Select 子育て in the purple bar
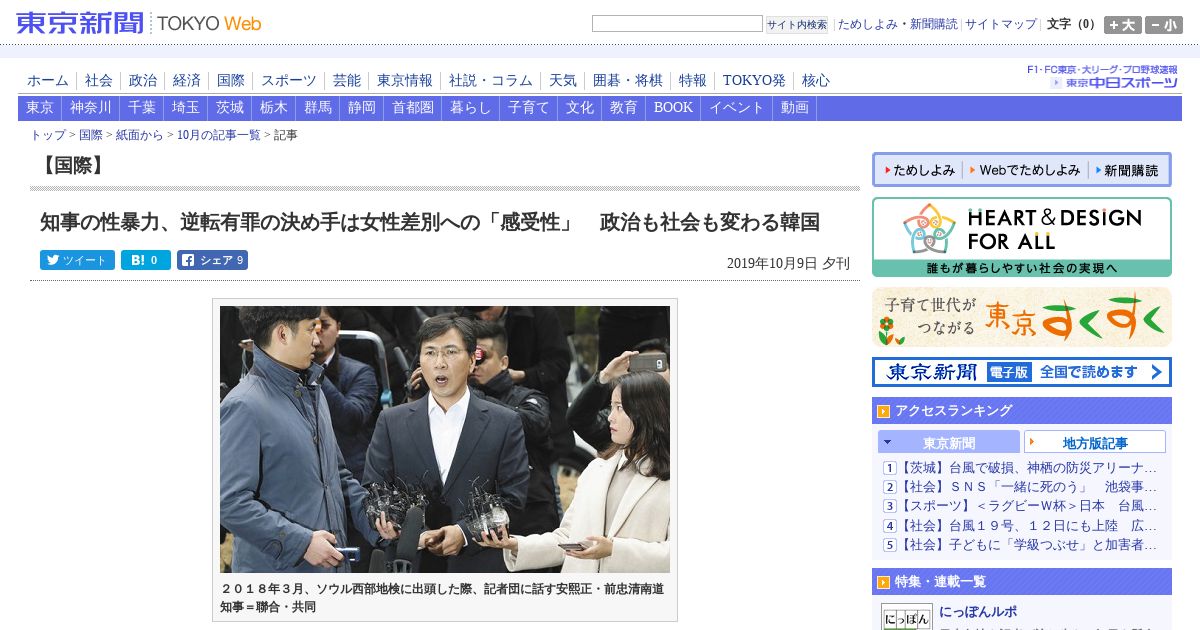Screen dimensions: 1200x630 click(529, 108)
